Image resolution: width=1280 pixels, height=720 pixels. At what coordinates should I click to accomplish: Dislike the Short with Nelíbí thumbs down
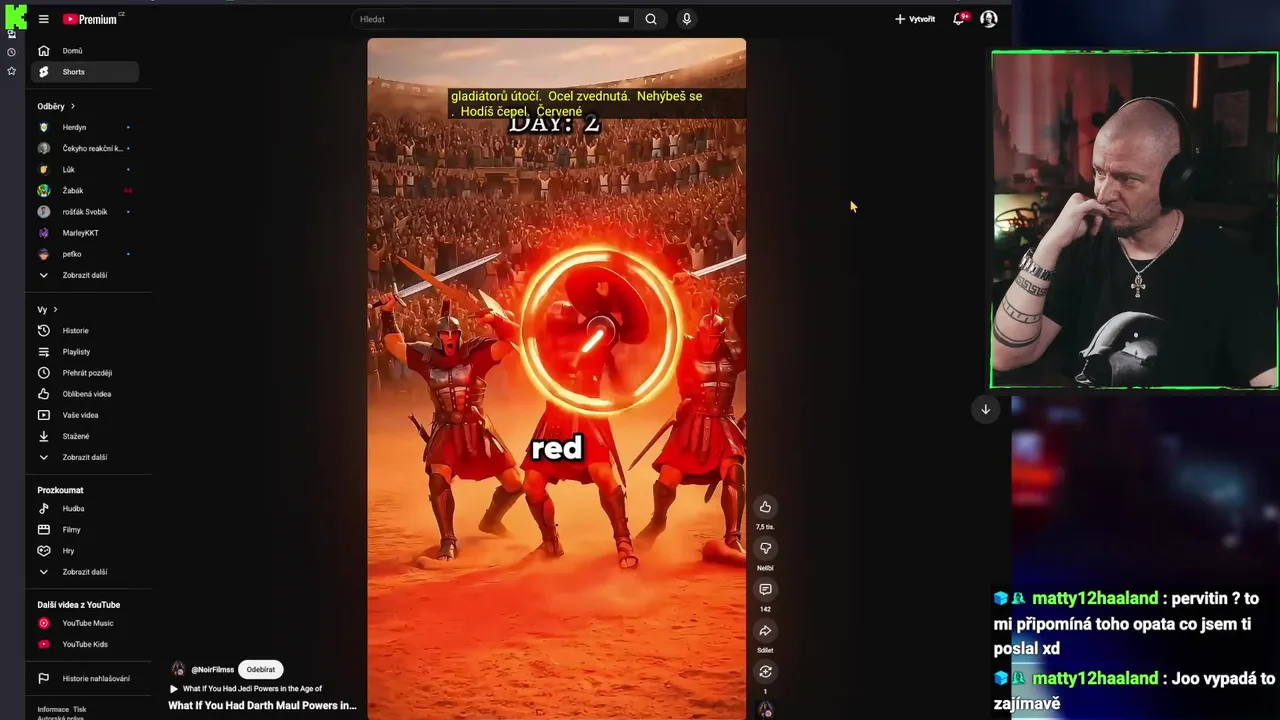[x=765, y=548]
